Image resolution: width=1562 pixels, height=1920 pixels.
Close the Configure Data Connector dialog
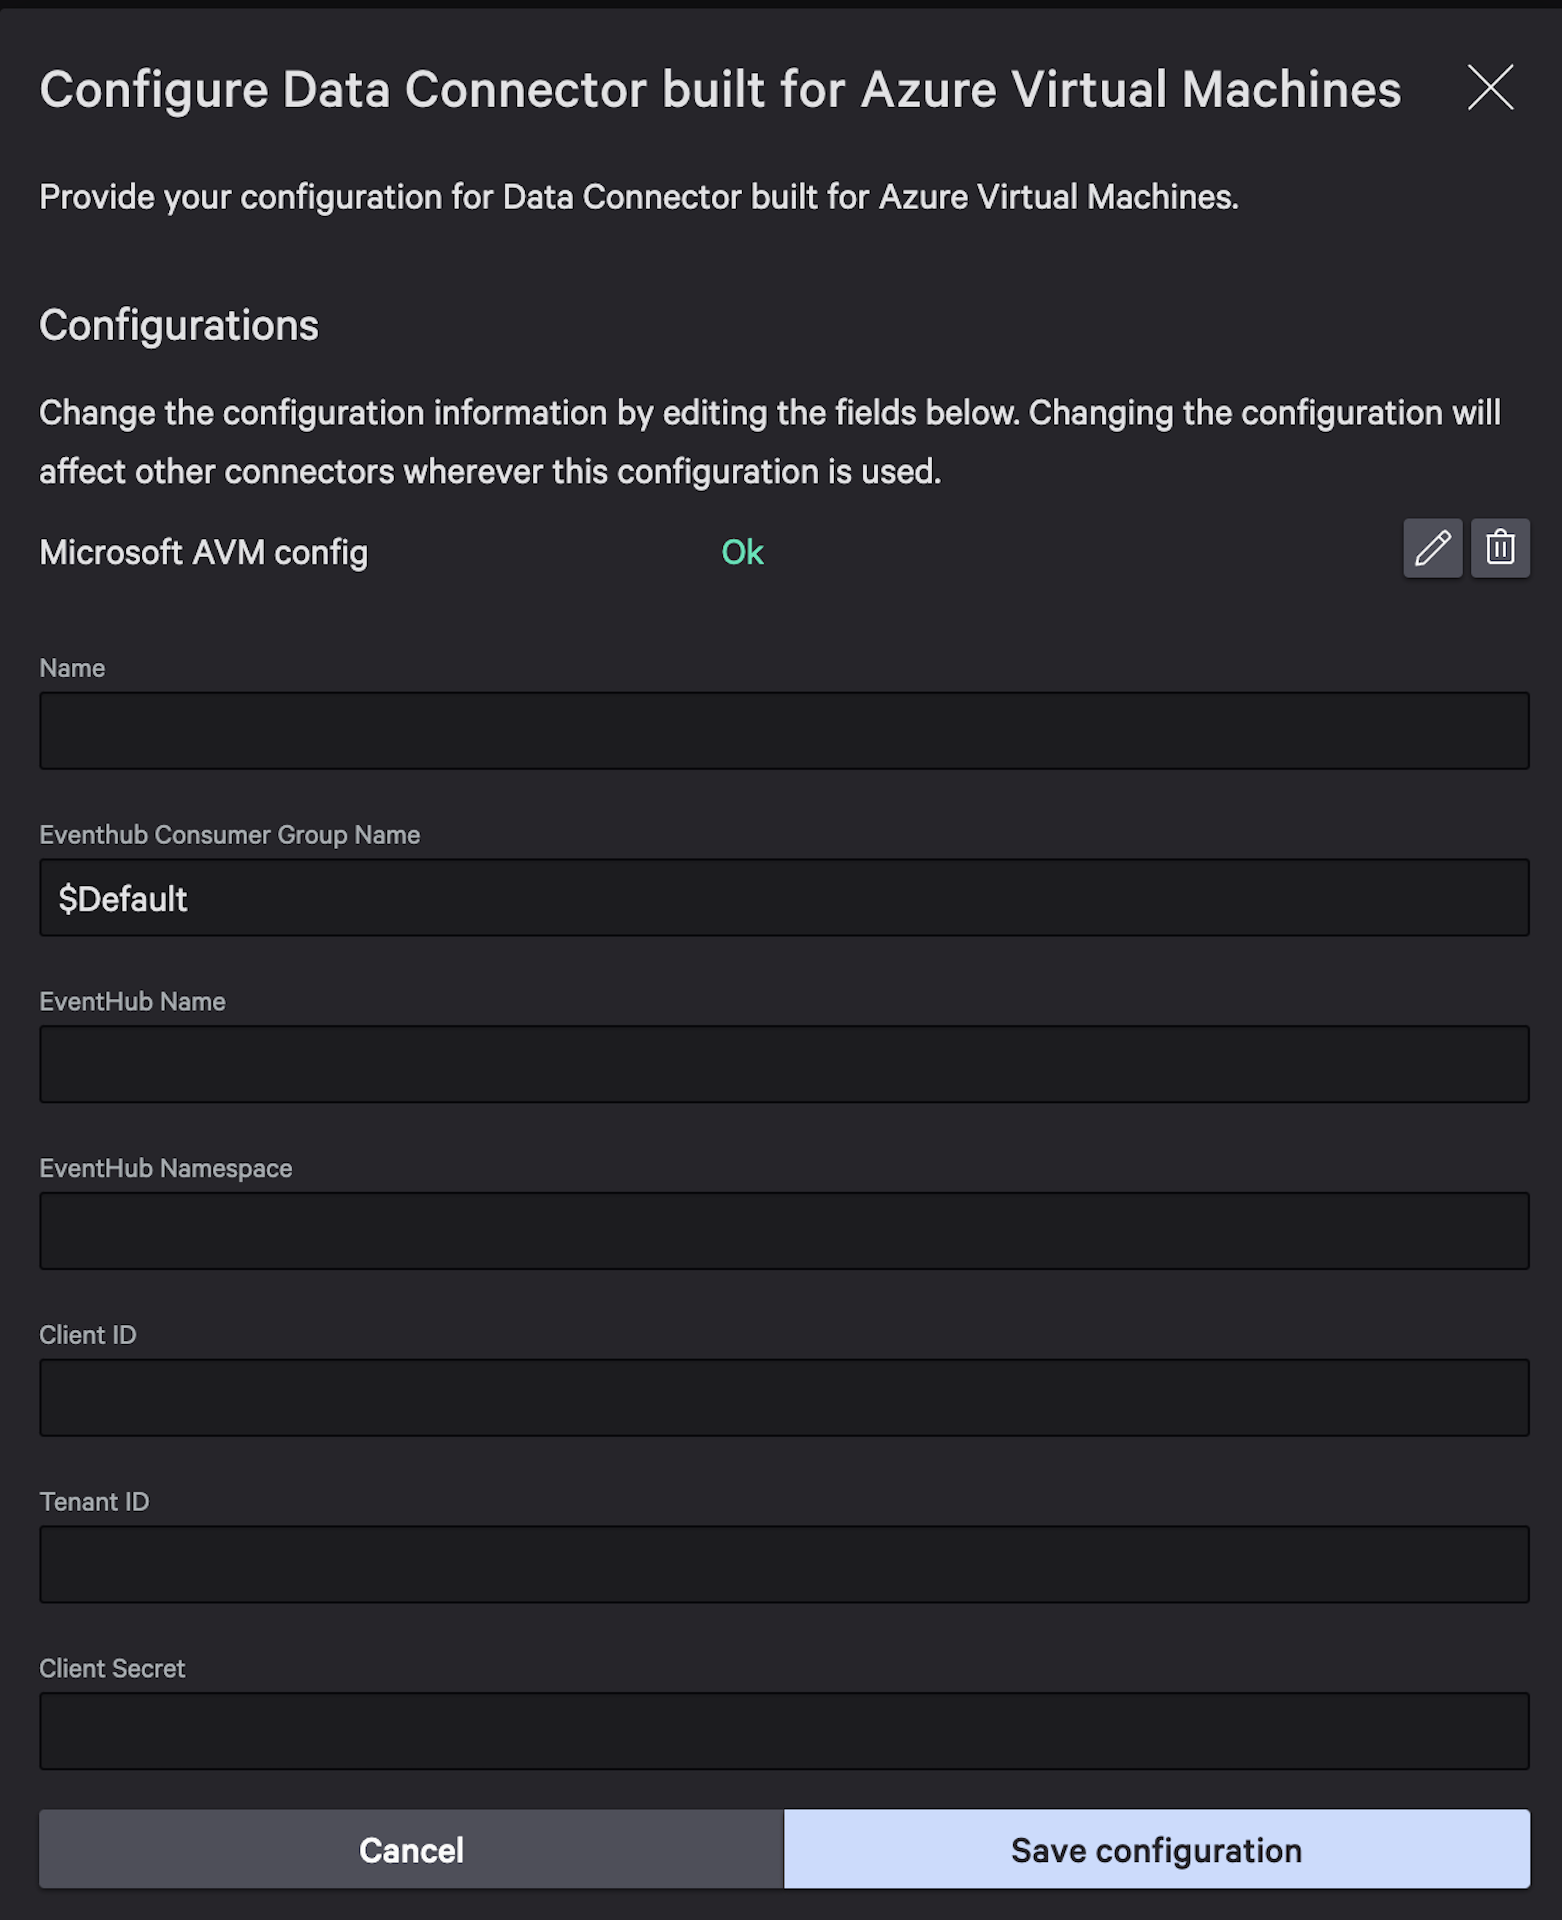1490,87
